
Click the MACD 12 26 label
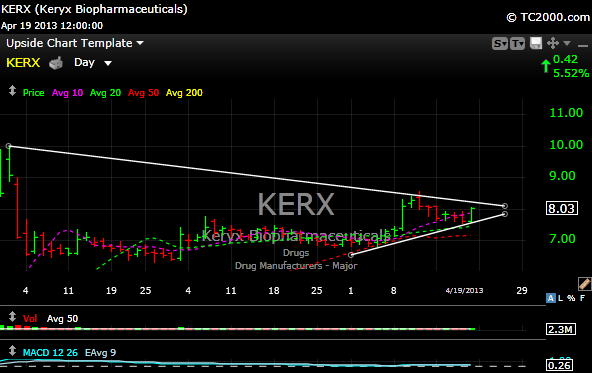point(50,353)
